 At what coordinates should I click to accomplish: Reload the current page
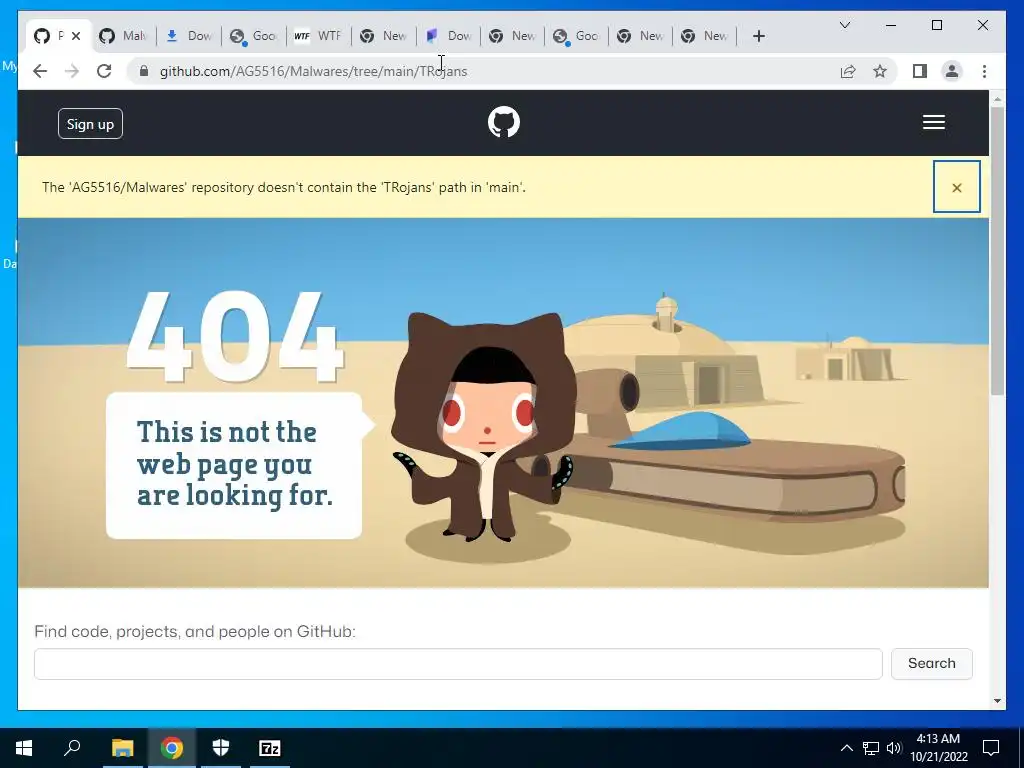[104, 71]
